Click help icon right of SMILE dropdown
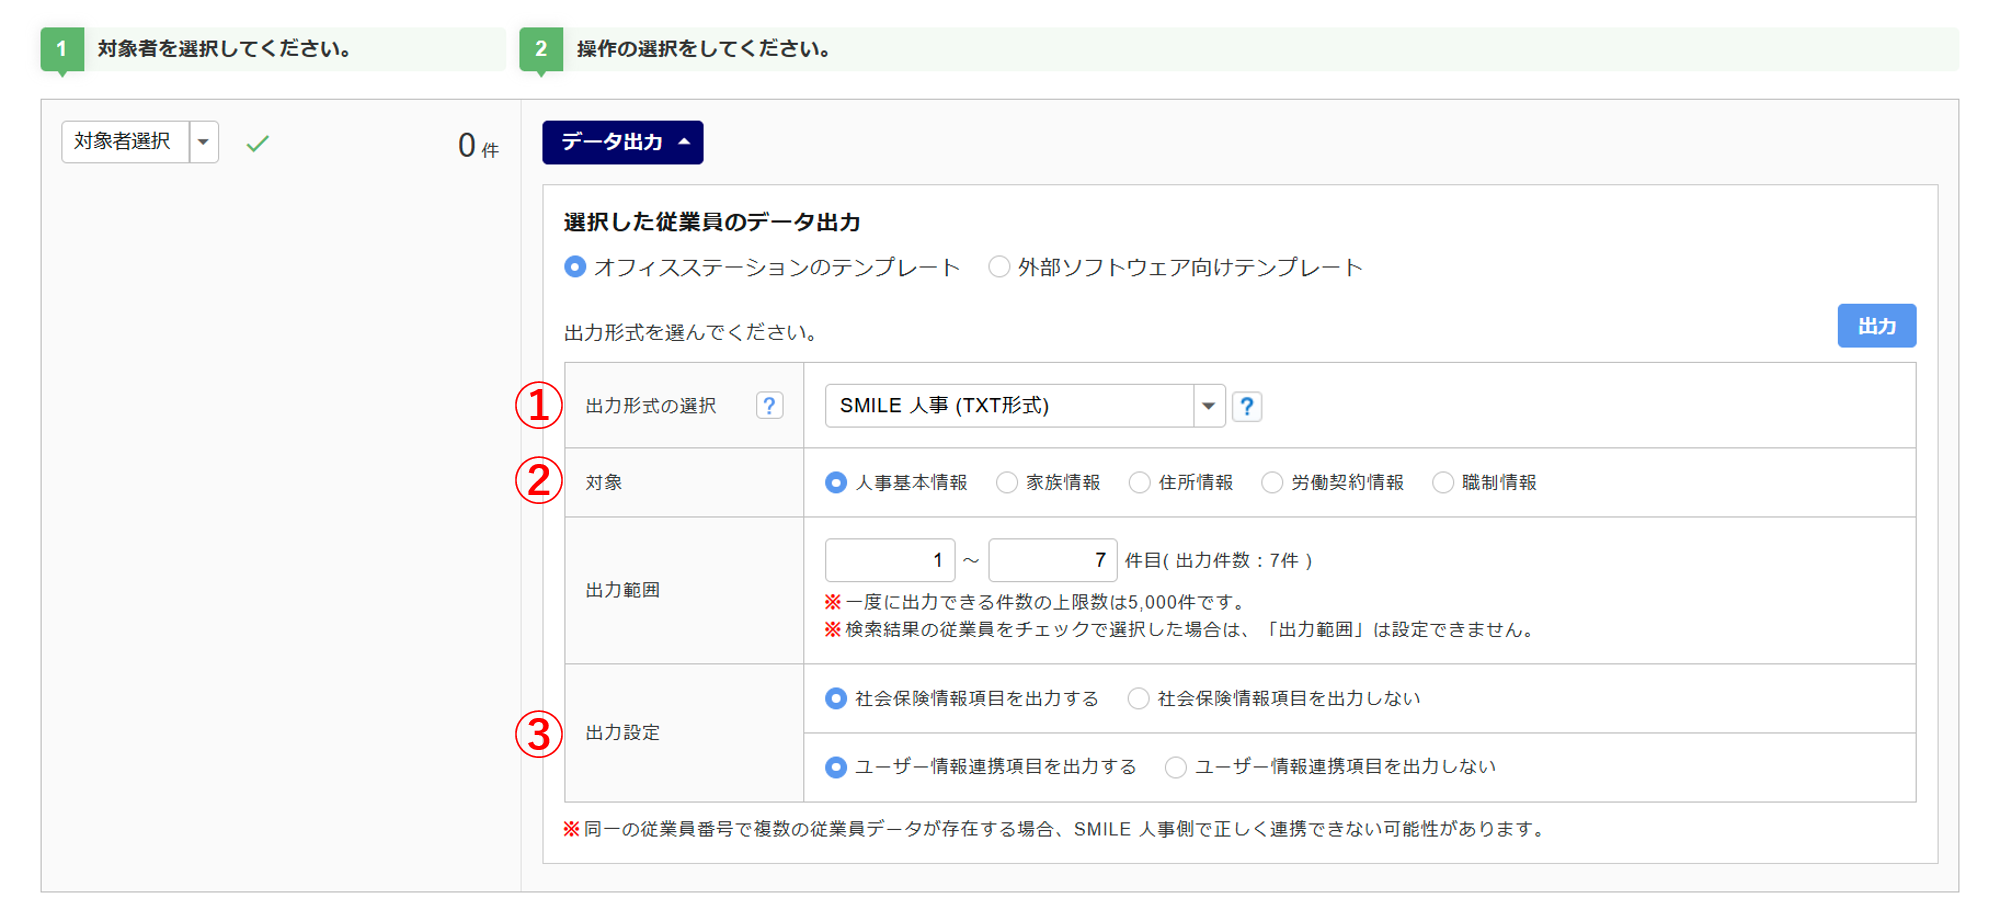The height and width of the screenshot is (921, 2000). point(1246,407)
